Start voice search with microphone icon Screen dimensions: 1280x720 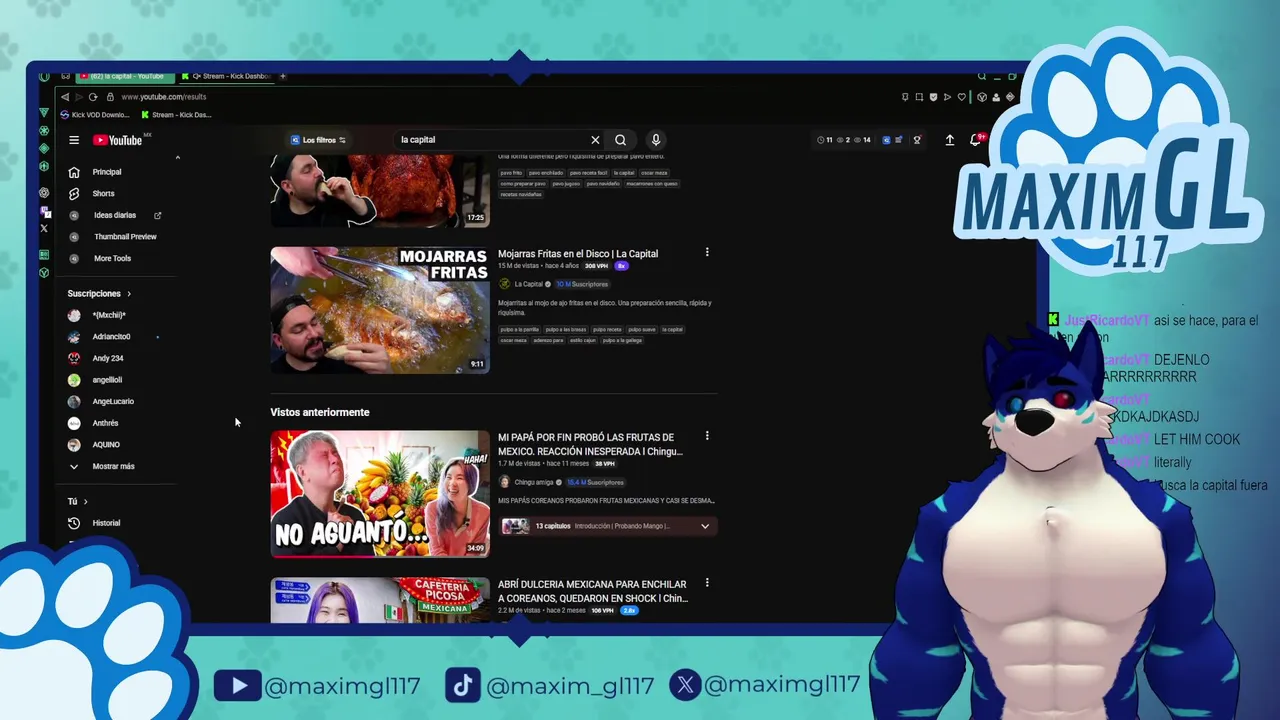point(655,140)
